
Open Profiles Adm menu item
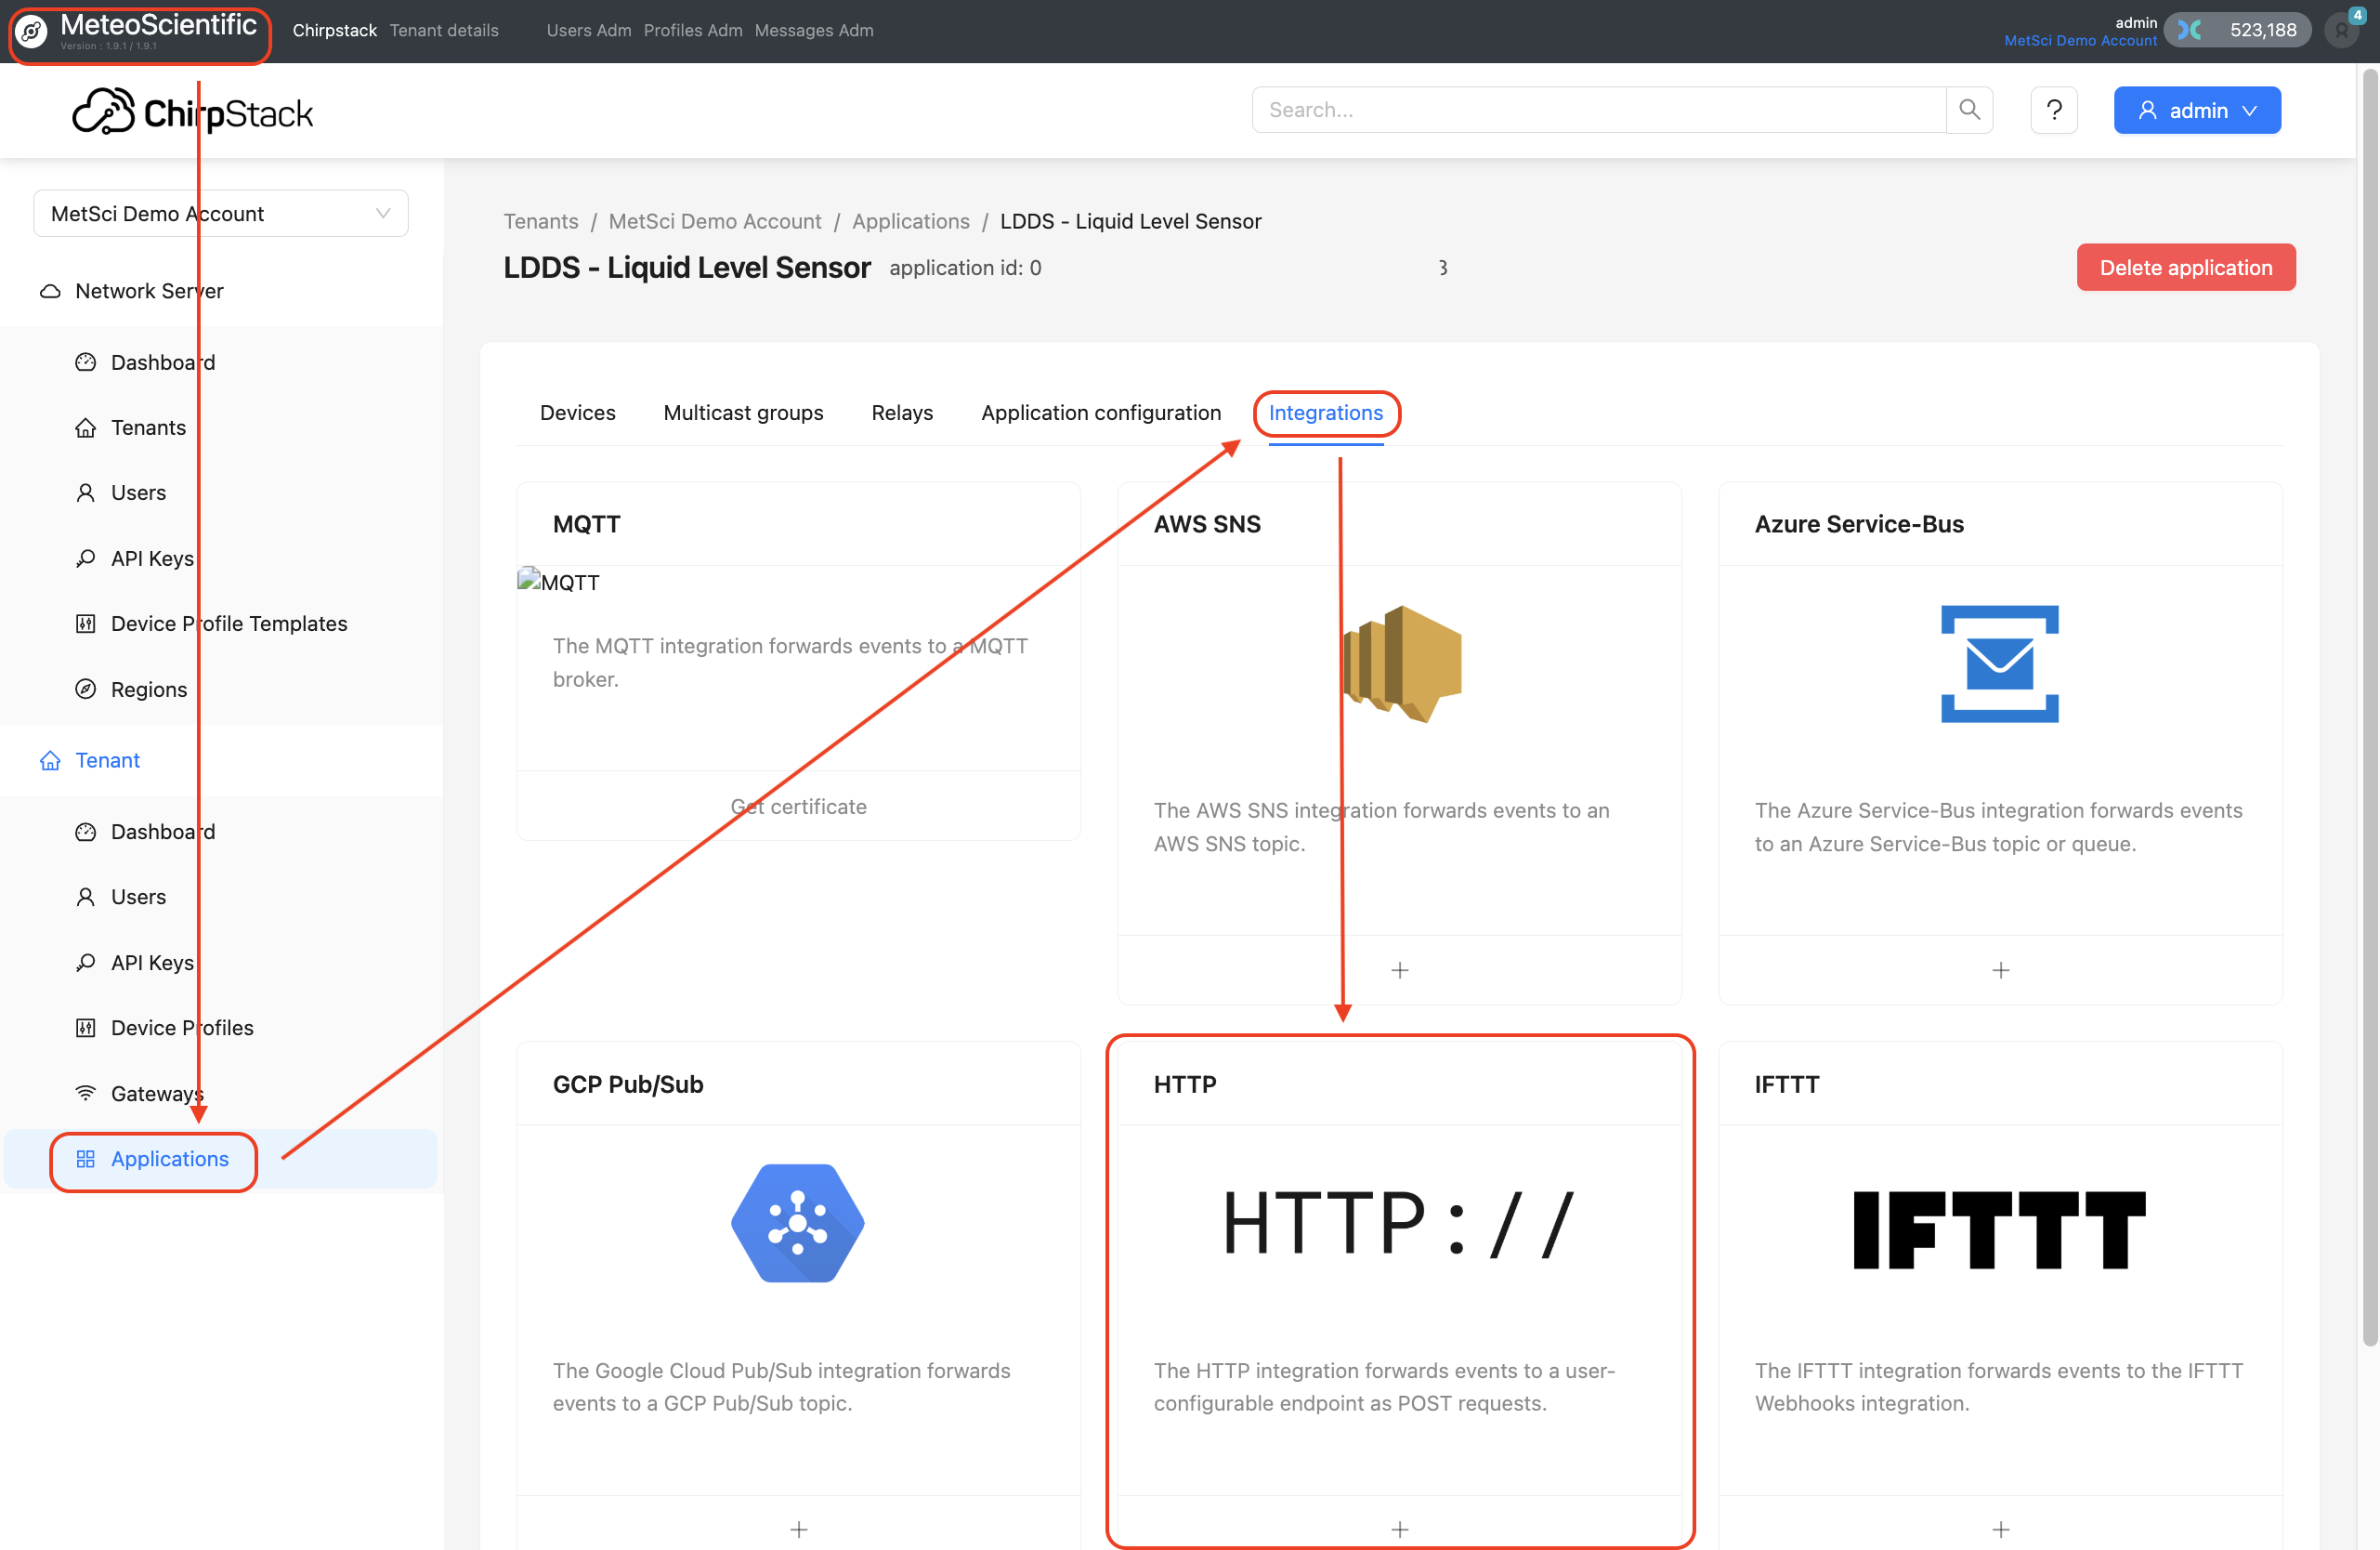click(x=693, y=31)
